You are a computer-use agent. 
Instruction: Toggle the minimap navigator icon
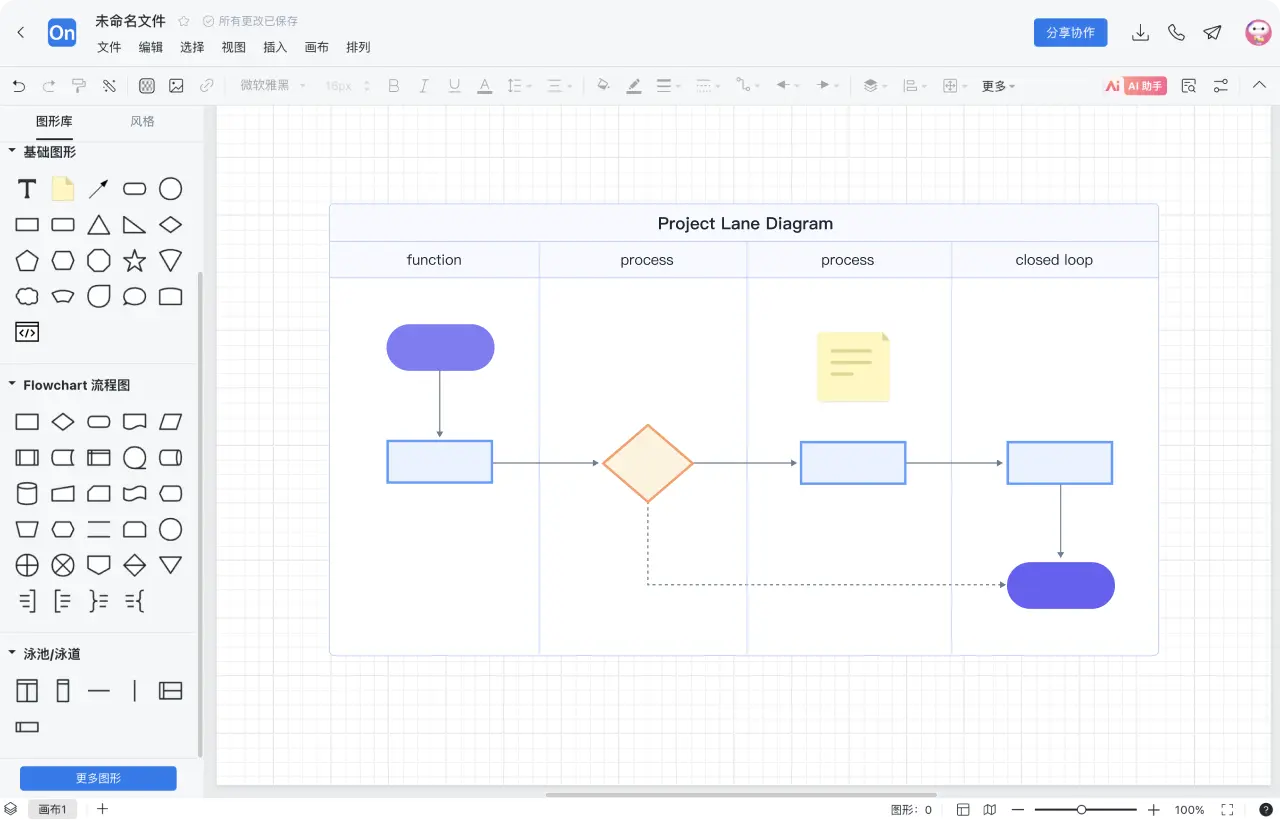pos(990,810)
